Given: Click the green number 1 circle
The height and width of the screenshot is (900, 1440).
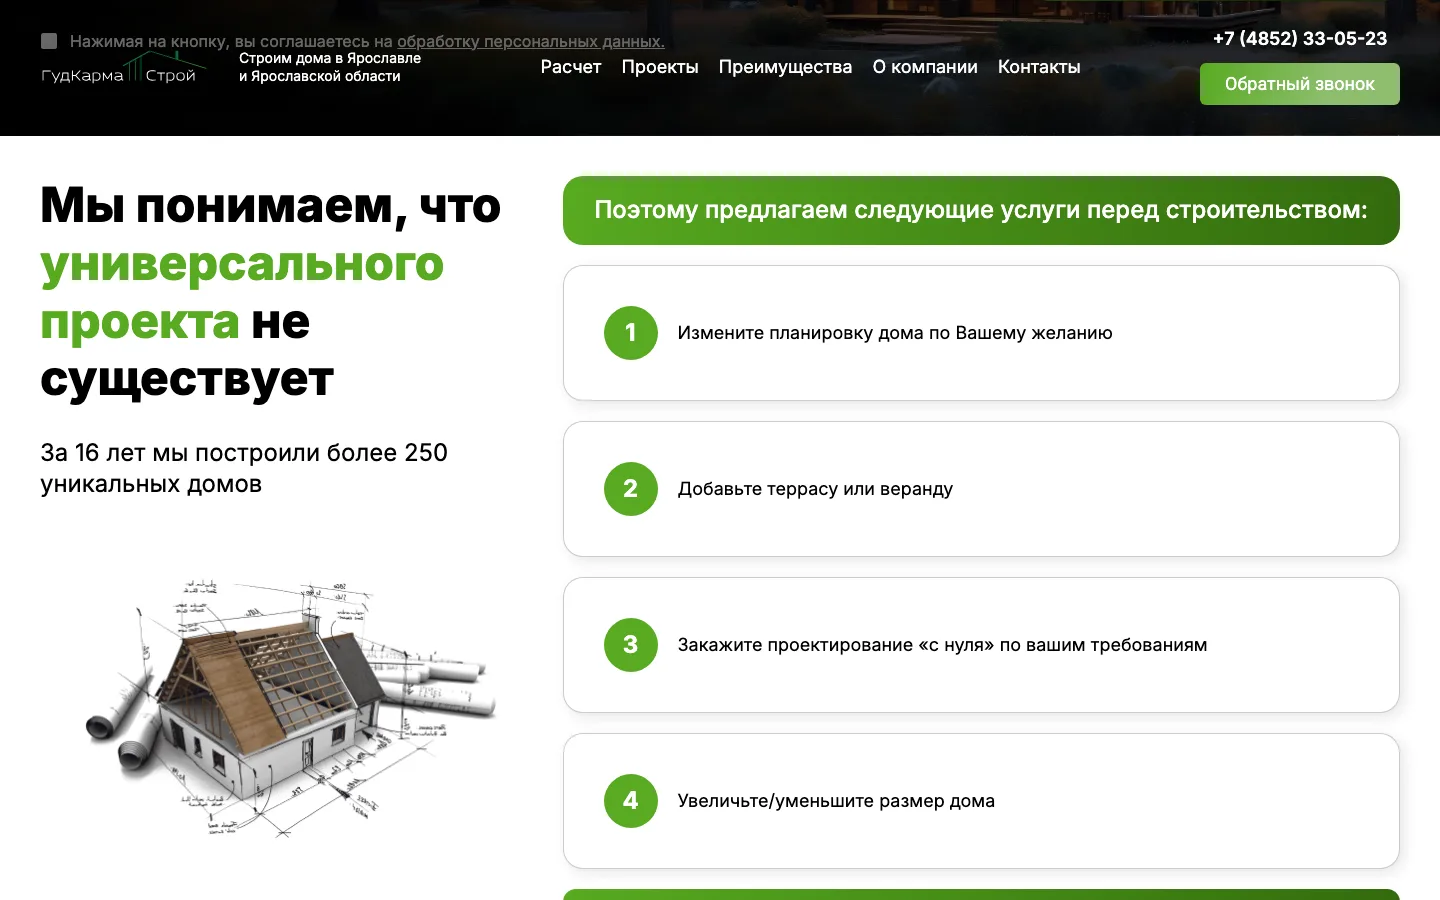Looking at the screenshot, I should click(x=631, y=333).
